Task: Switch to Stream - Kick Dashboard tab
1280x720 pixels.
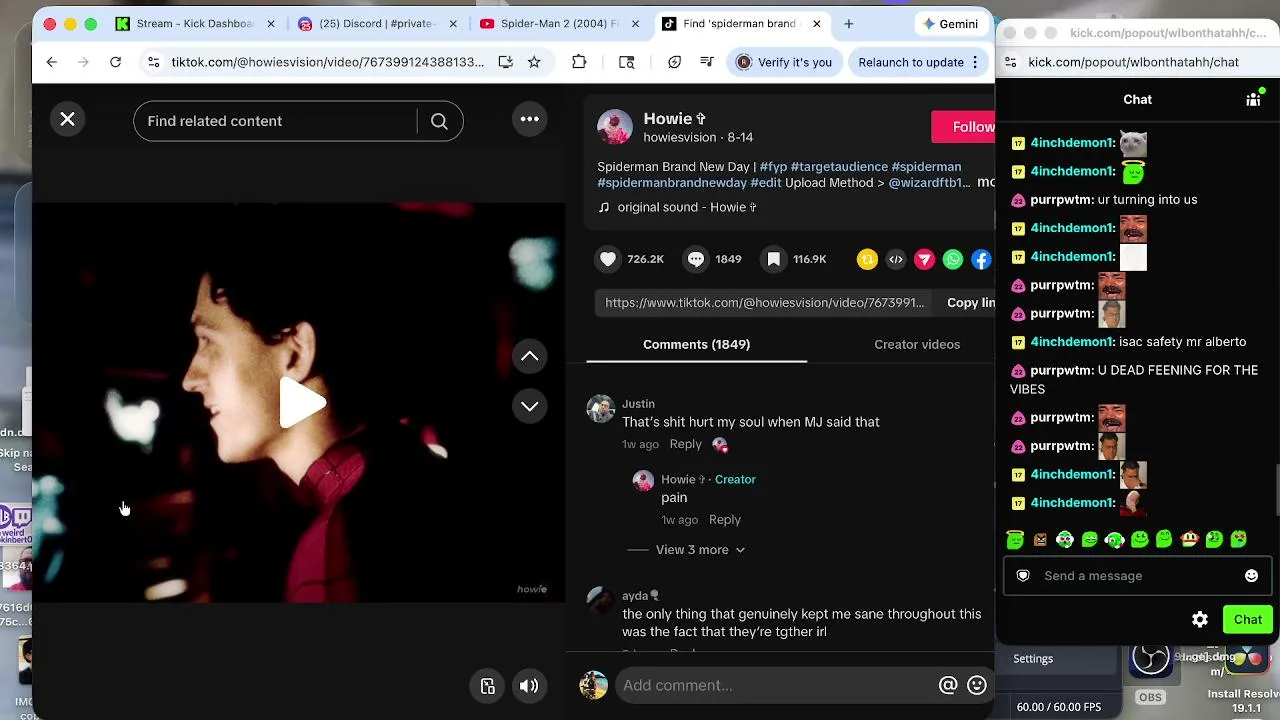Action: click(195, 23)
